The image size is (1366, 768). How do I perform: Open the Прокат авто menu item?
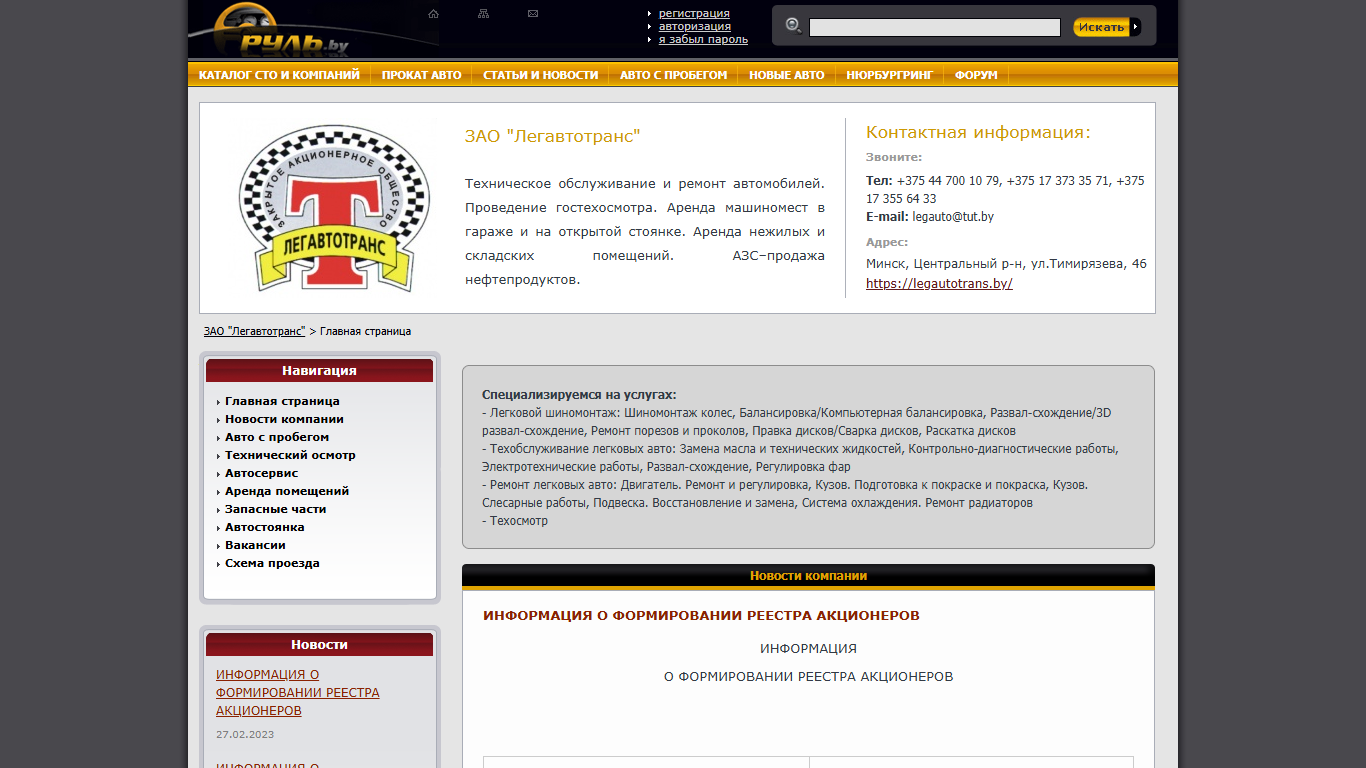tap(421, 75)
